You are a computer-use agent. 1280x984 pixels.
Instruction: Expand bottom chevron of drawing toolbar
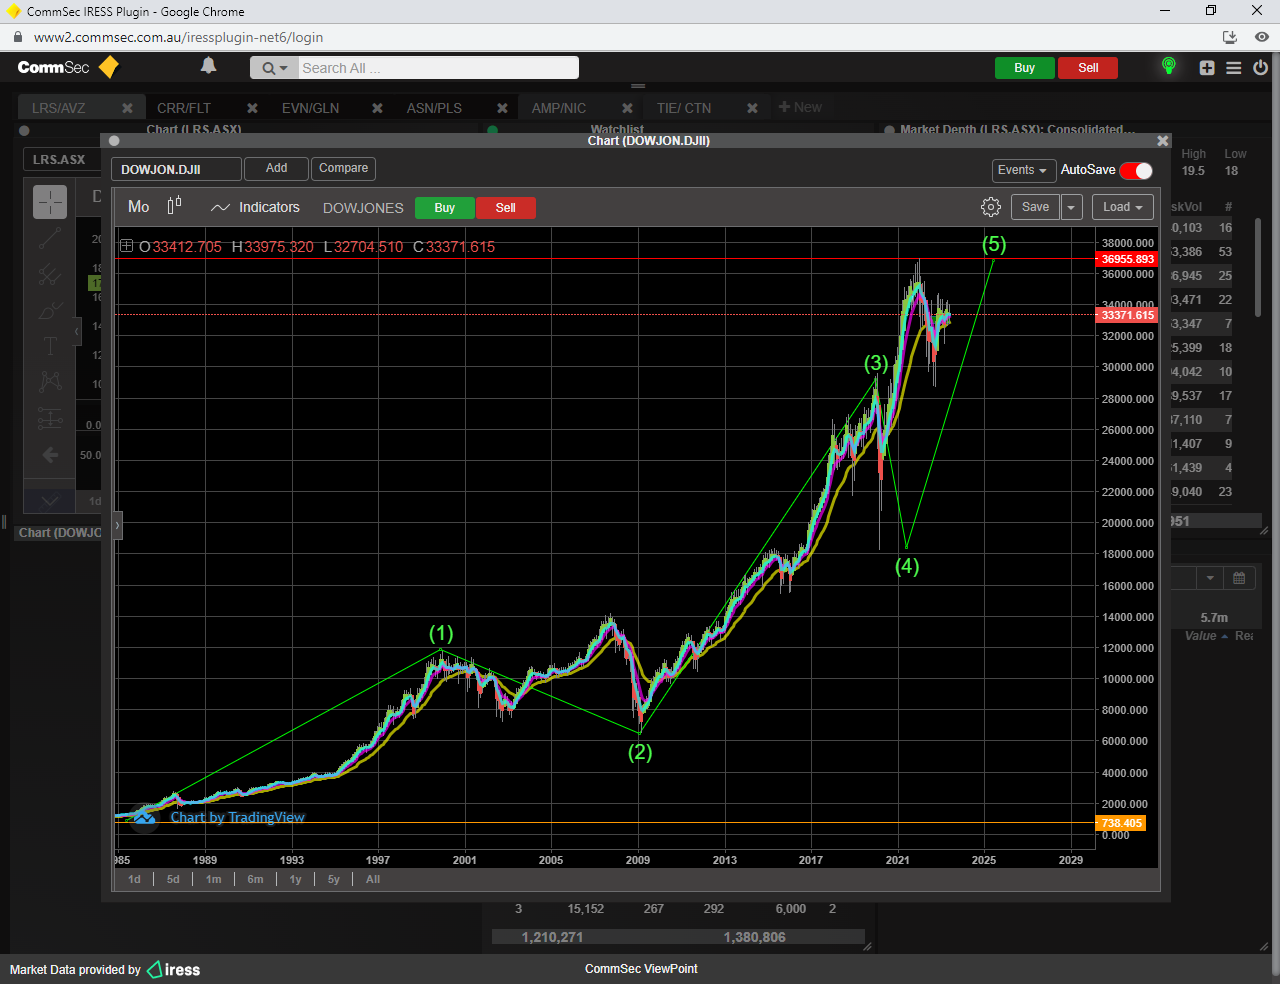pos(50,501)
